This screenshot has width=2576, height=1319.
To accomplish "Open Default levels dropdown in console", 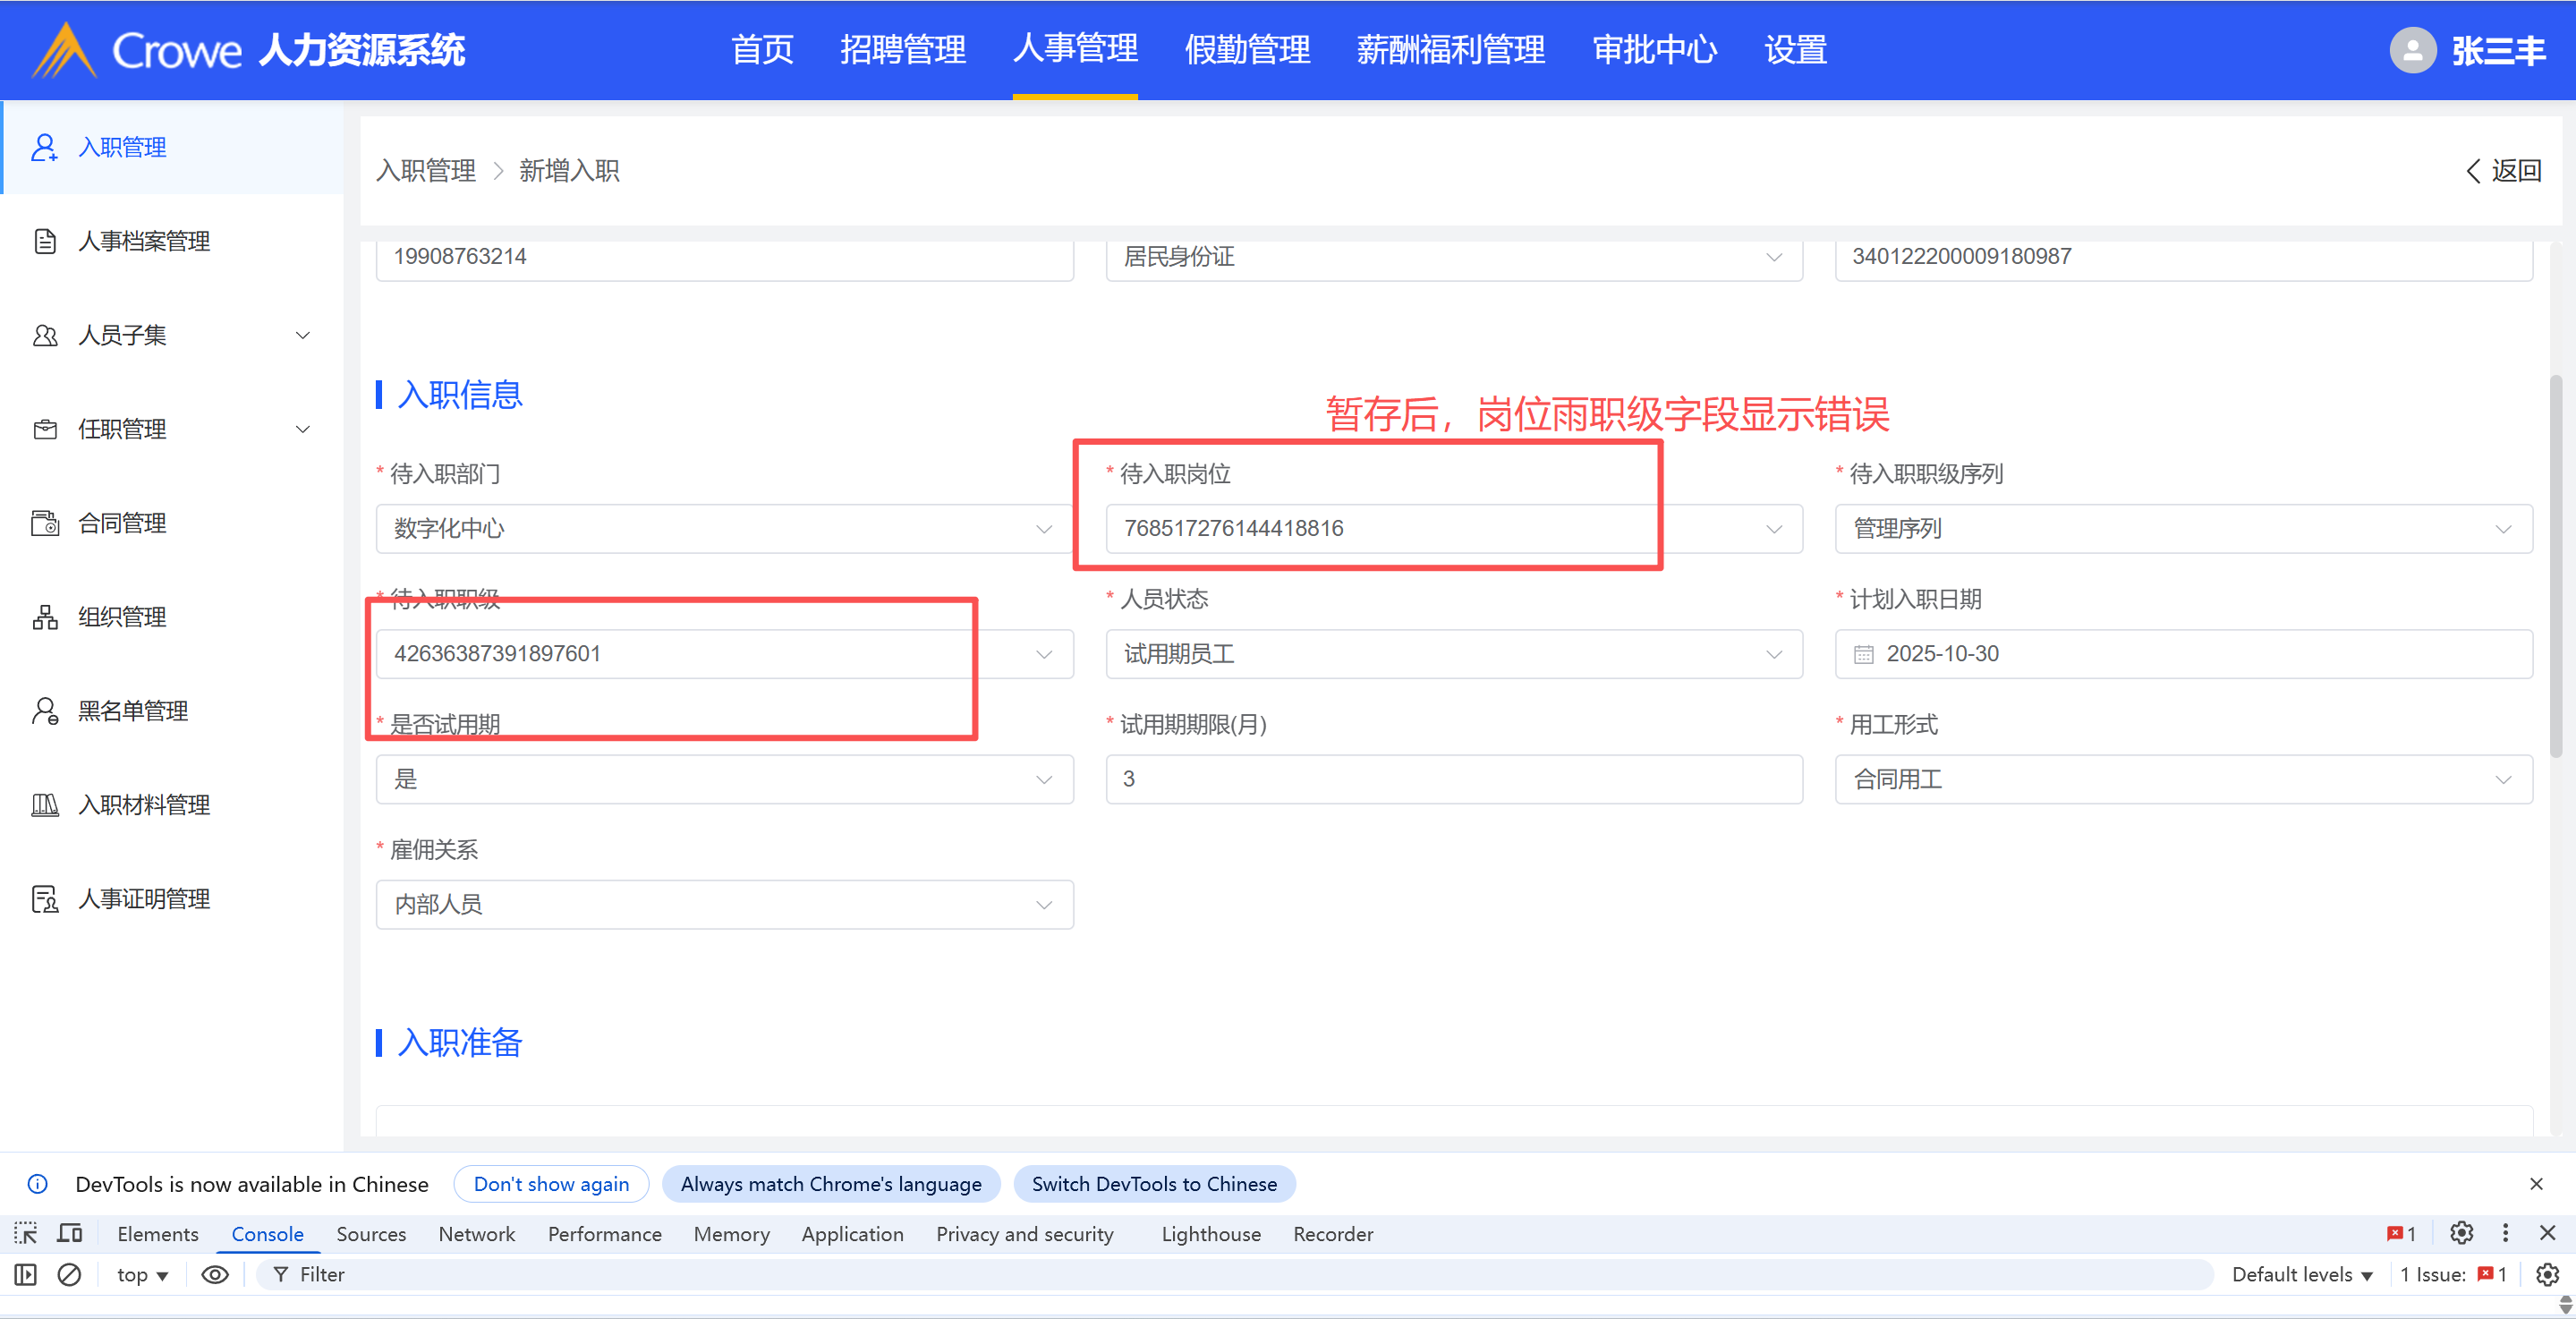I will coord(2301,1274).
